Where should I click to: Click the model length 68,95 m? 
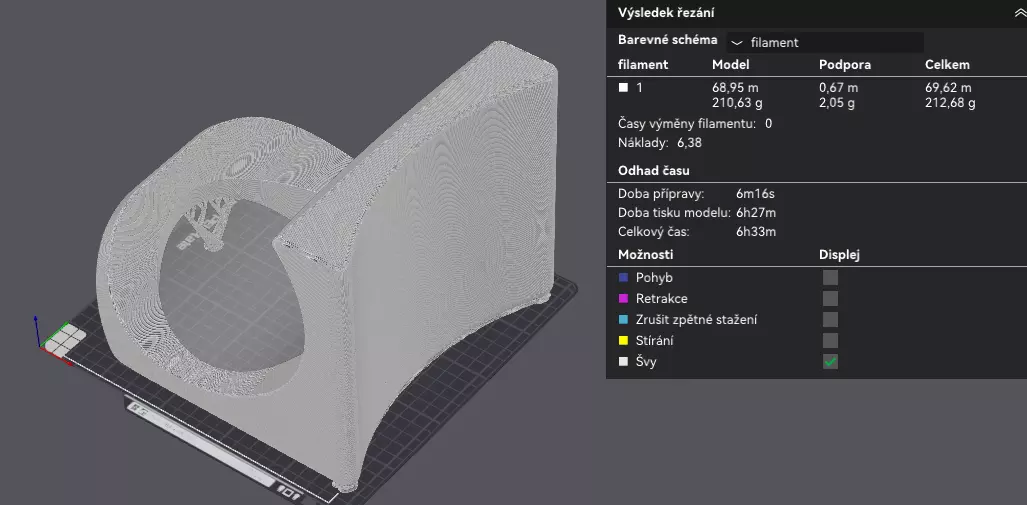click(x=736, y=88)
